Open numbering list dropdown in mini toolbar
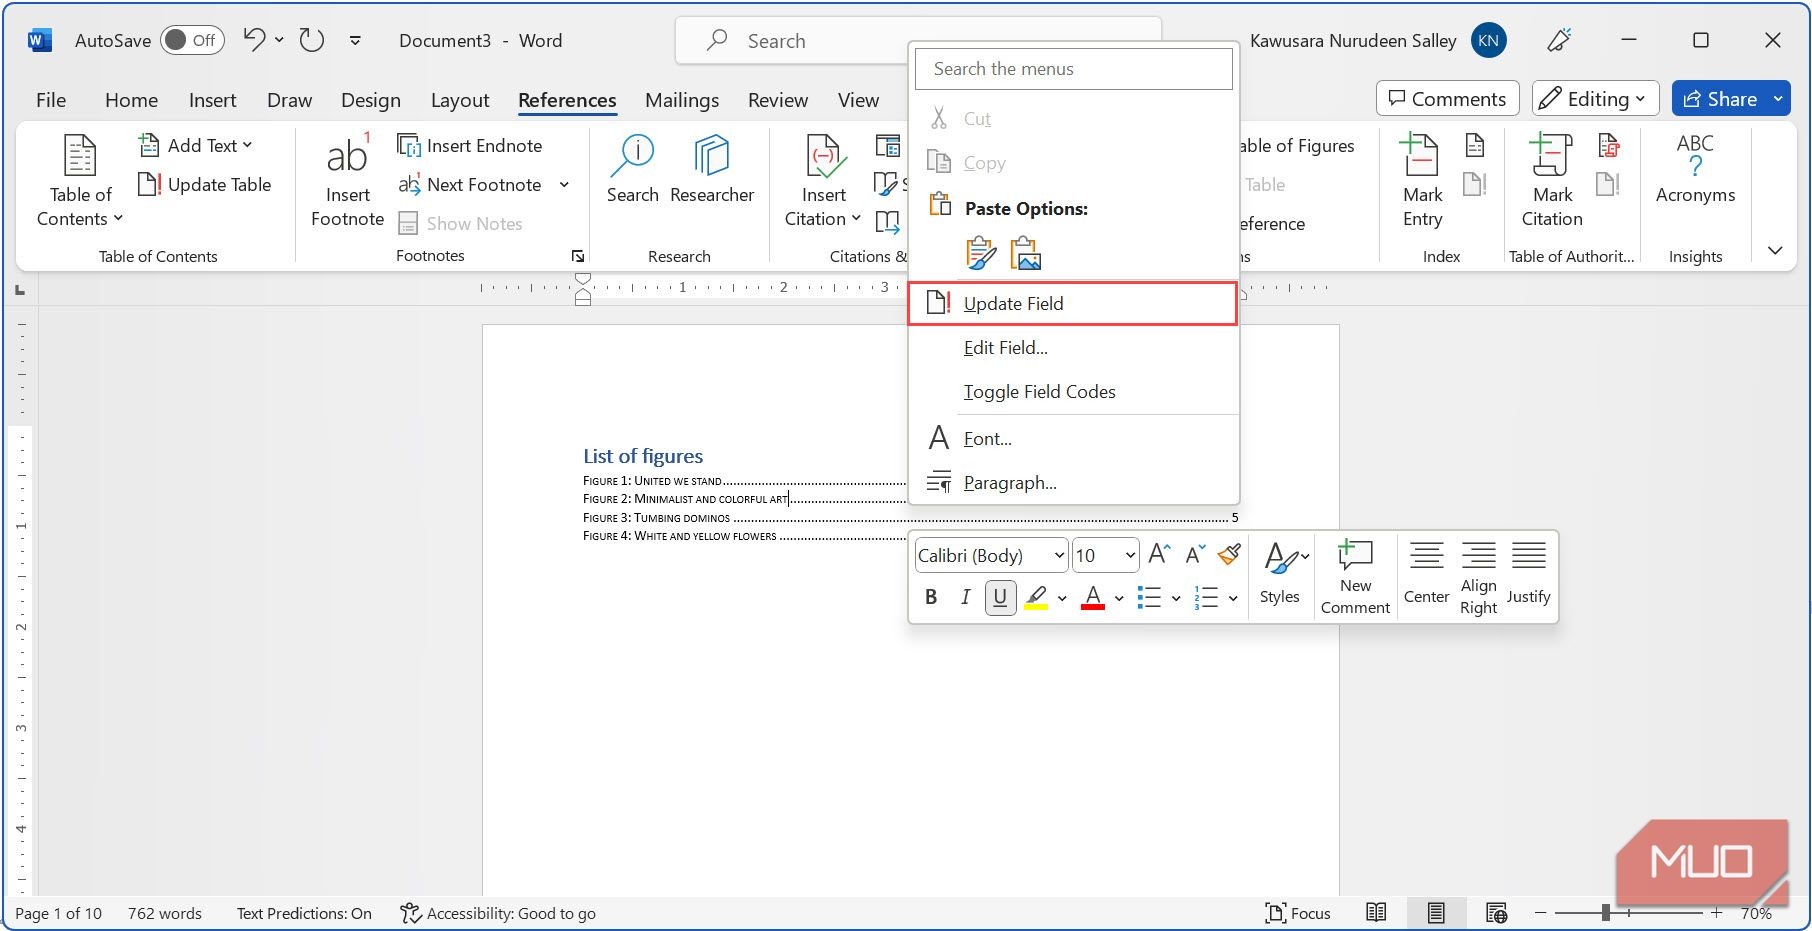1812x931 pixels. pos(1233,598)
